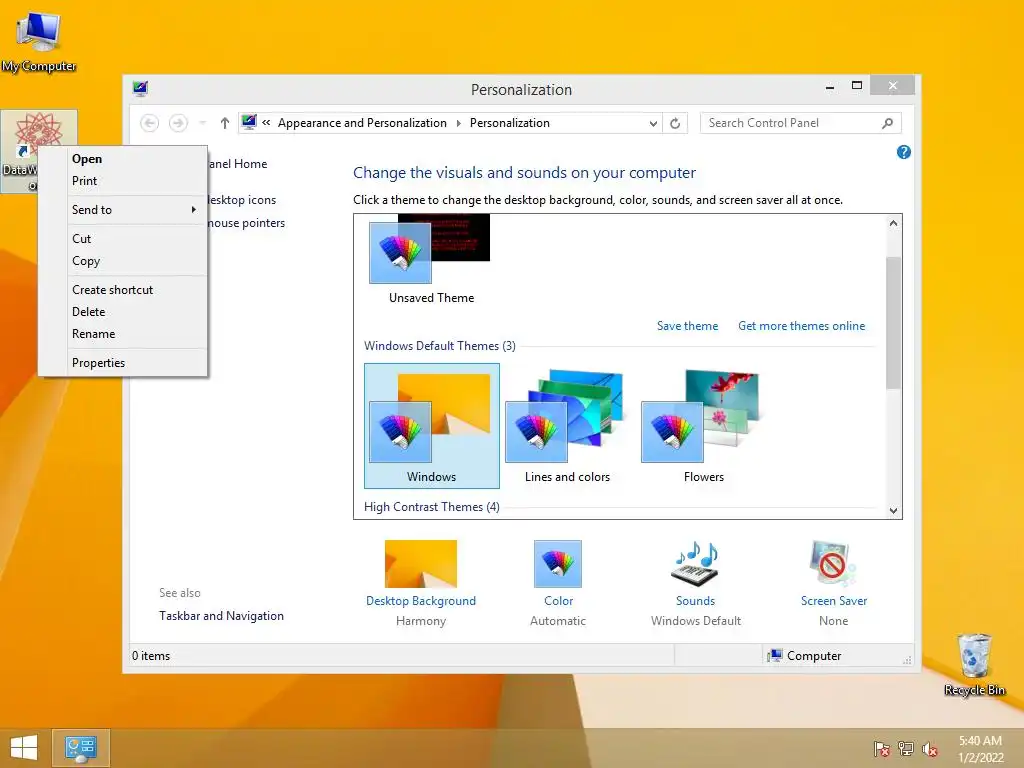Refresh the Personalization page
Image resolution: width=1024 pixels, height=768 pixels.
coord(675,123)
